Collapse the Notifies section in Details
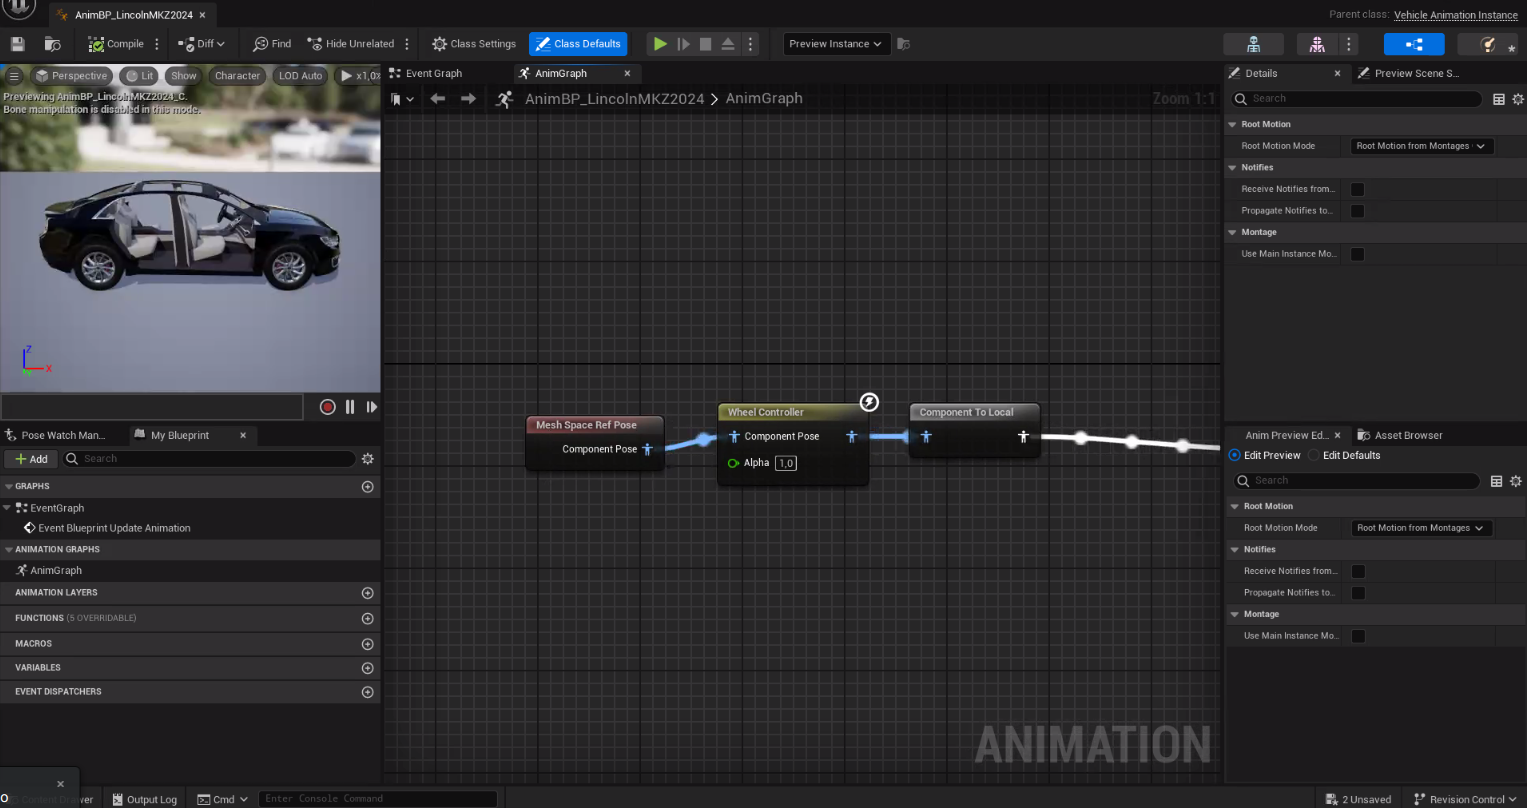1527x808 pixels. click(x=1233, y=168)
